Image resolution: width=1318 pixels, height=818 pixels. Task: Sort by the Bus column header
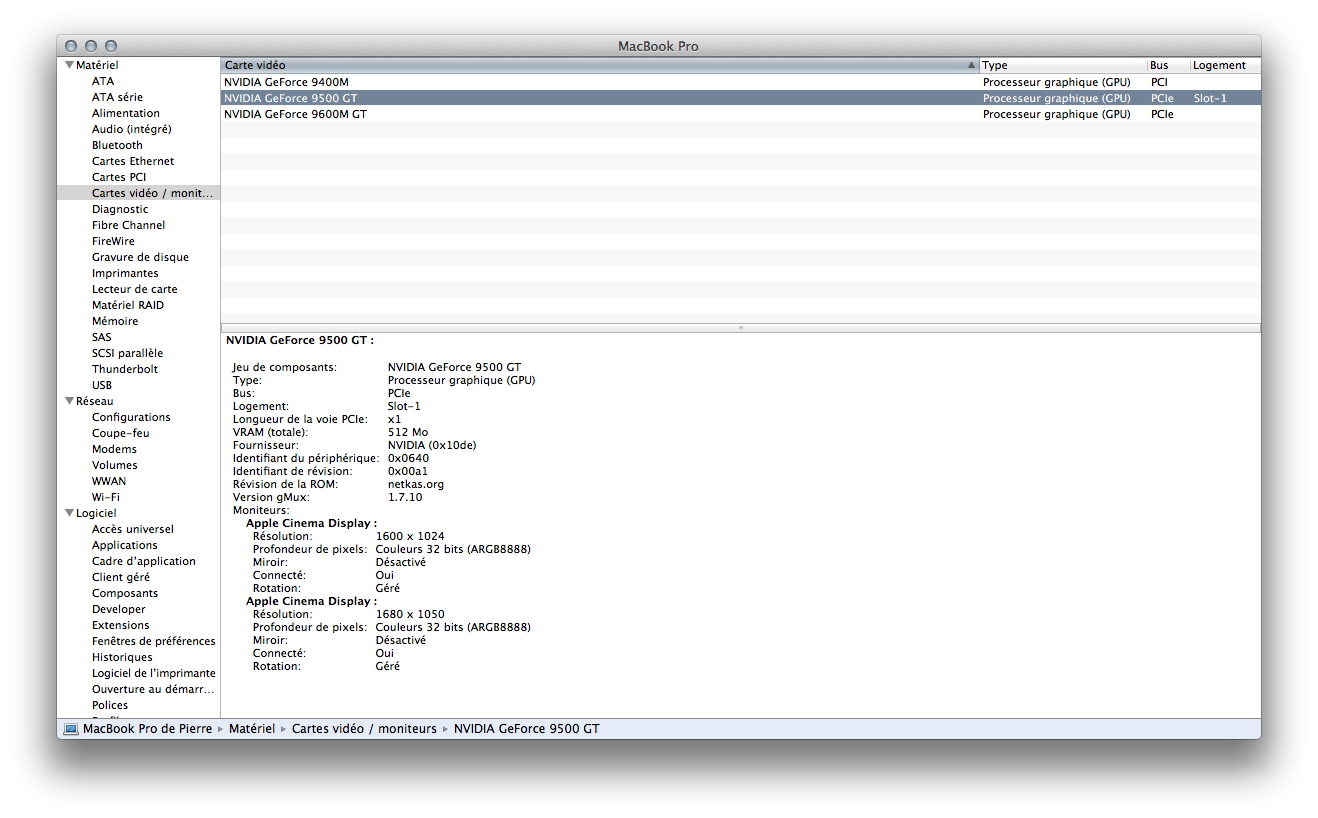(1166, 66)
